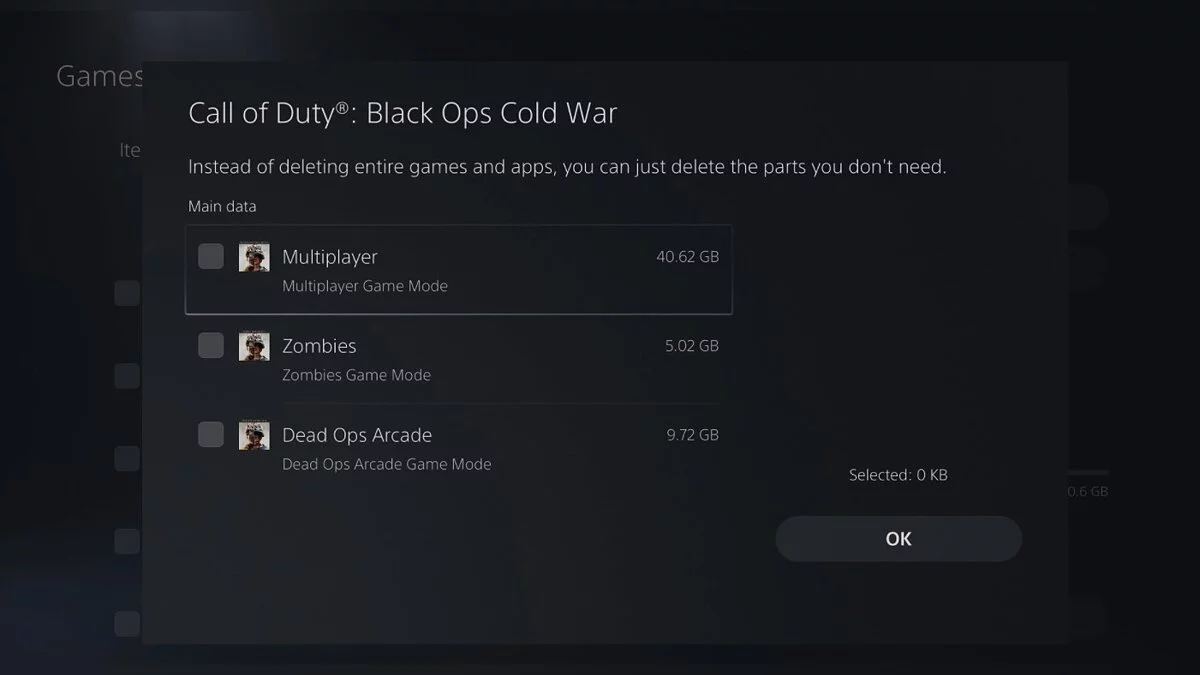The height and width of the screenshot is (675, 1200).
Task: Click the 40.62 GB size value
Action: 687,257
